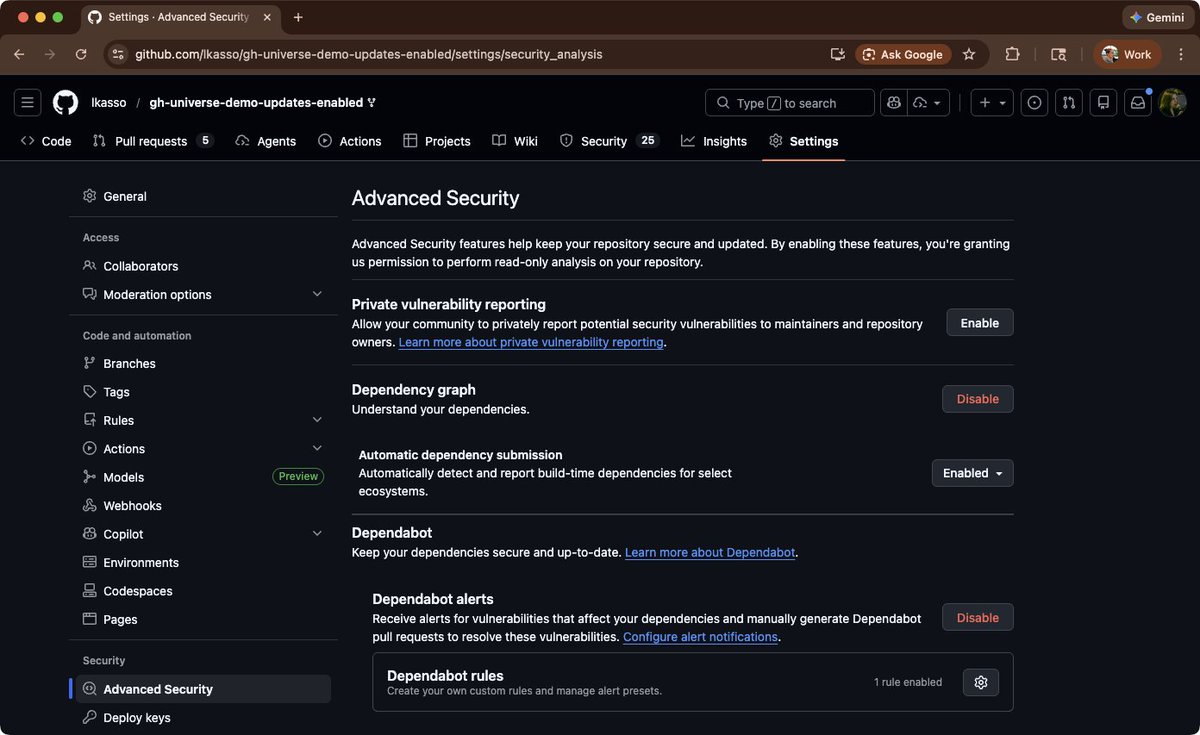This screenshot has height=735, width=1200.
Task: Open General settings in sidebar
Action: pyautogui.click(x=203, y=196)
